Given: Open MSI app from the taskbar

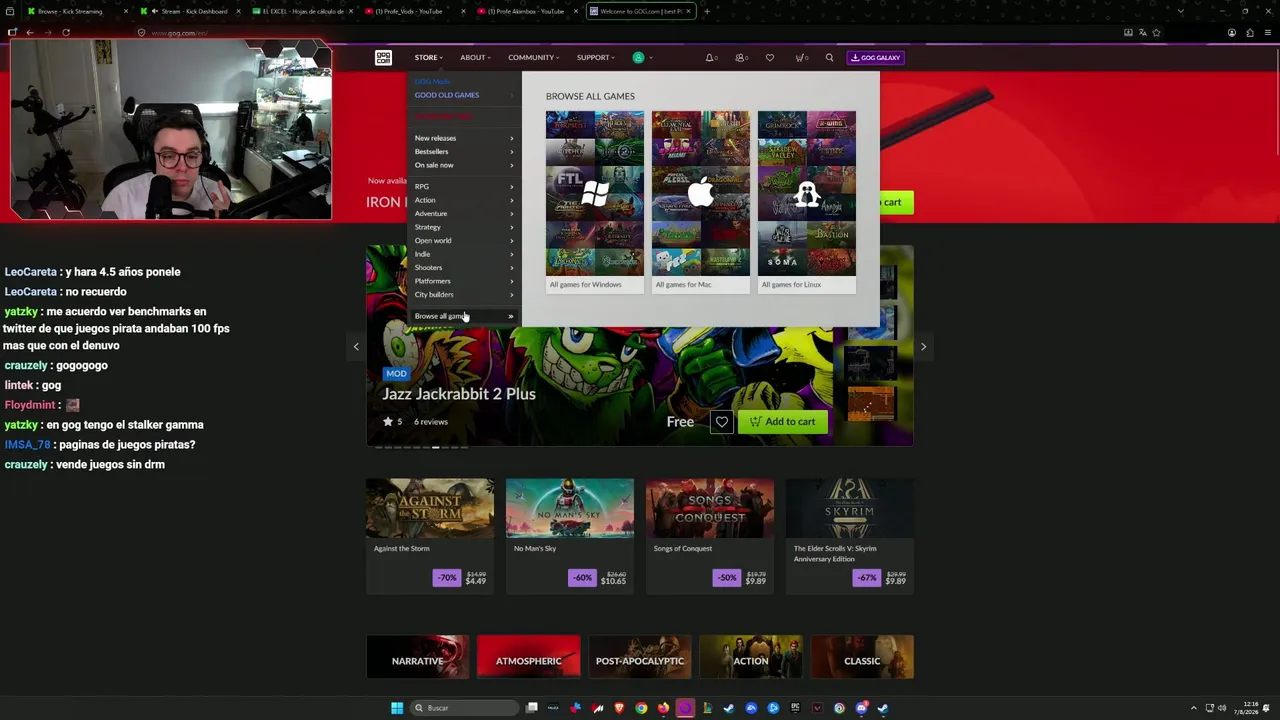Looking at the screenshot, I should 598,708.
